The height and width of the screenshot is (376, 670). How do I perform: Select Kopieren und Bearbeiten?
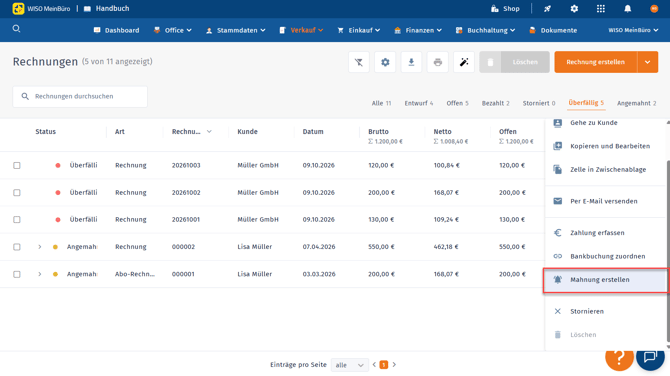pyautogui.click(x=605, y=146)
